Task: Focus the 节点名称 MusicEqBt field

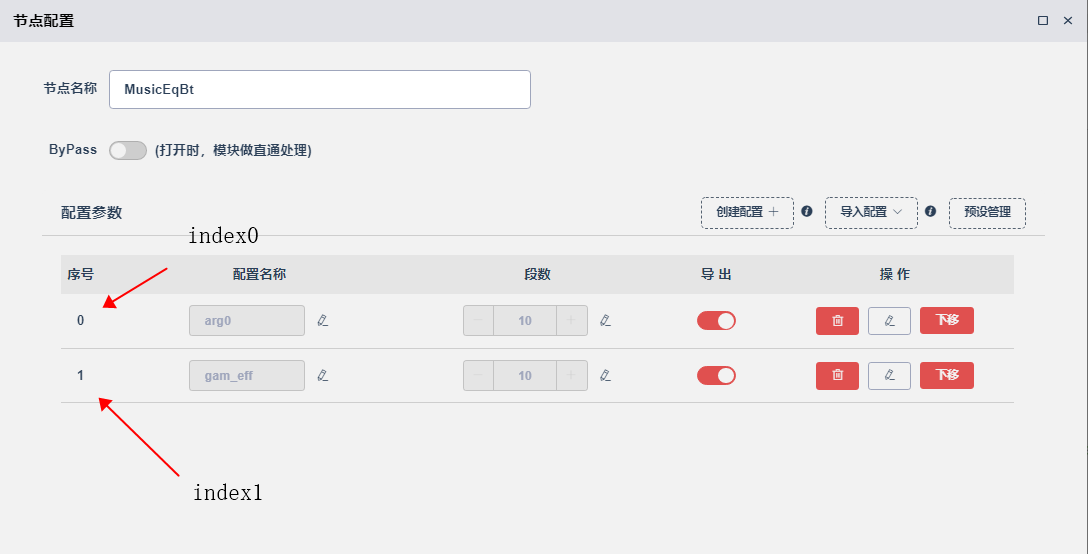Action: point(320,89)
